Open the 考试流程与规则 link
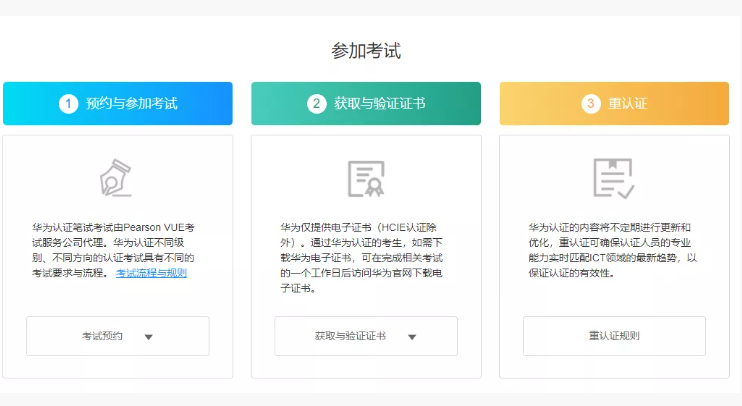Viewport: 742px width, 406px height. point(151,273)
